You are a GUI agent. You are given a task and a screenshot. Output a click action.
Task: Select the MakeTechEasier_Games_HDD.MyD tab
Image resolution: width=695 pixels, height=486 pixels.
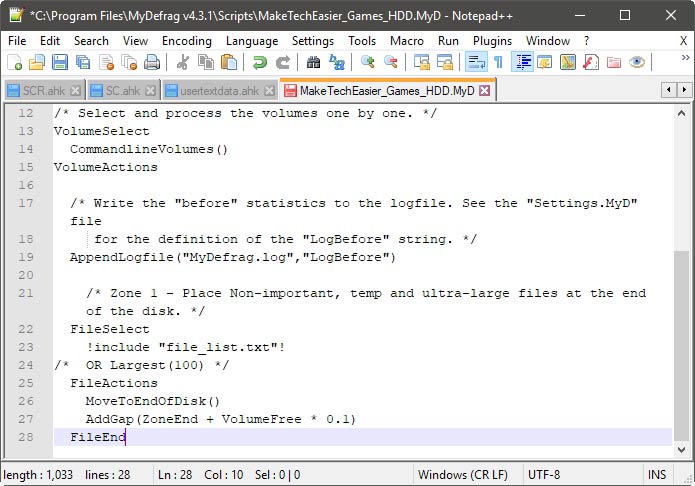tap(387, 90)
